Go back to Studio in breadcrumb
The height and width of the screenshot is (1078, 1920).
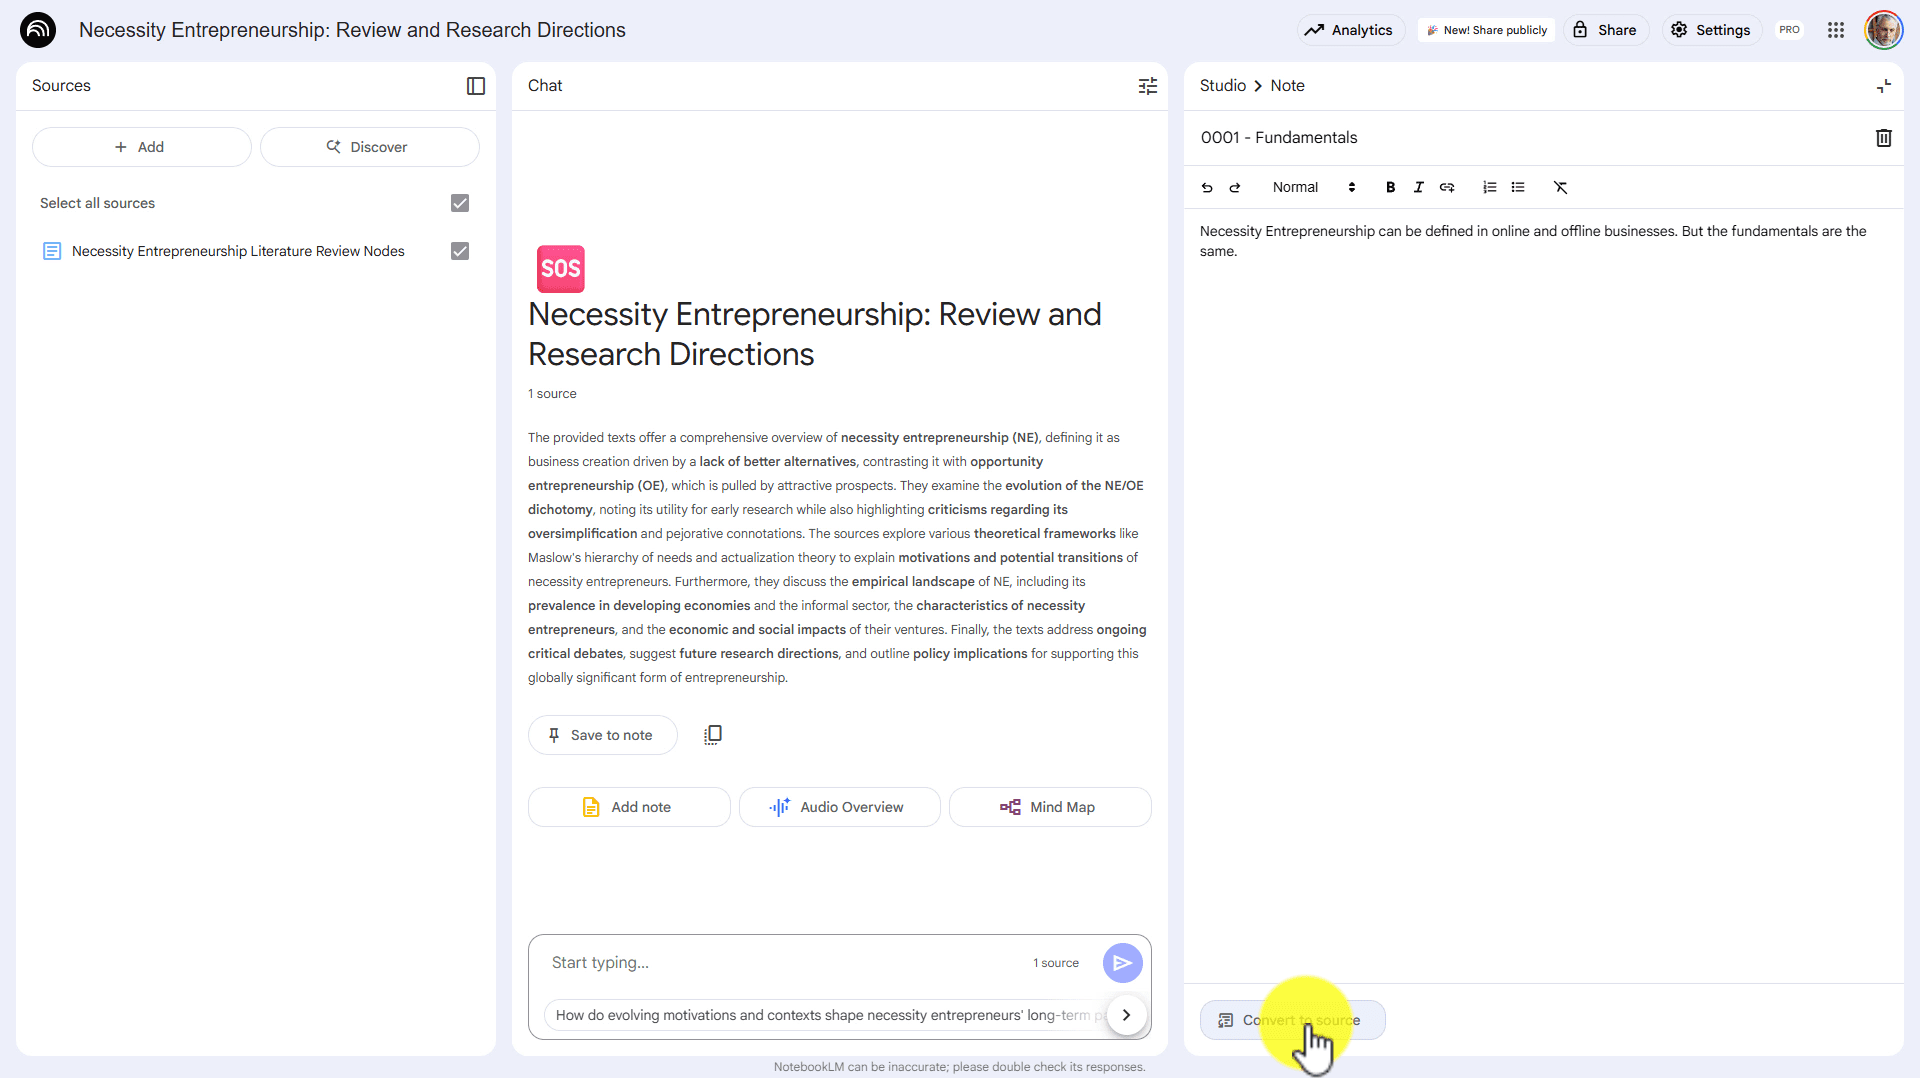pos(1222,86)
